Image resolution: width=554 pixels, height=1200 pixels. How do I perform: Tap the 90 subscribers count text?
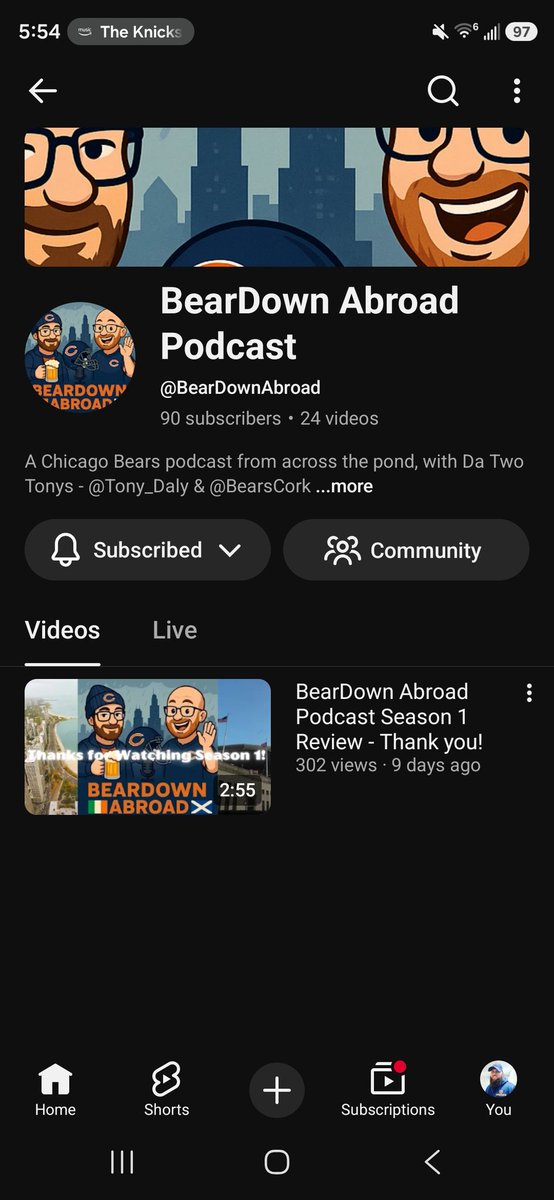(220, 418)
